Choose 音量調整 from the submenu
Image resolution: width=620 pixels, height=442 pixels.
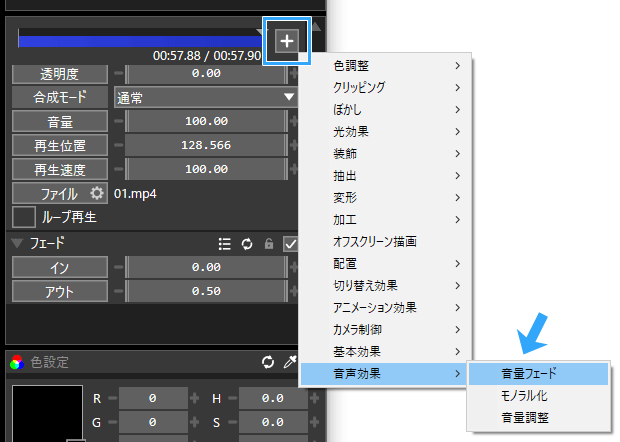tap(539, 417)
